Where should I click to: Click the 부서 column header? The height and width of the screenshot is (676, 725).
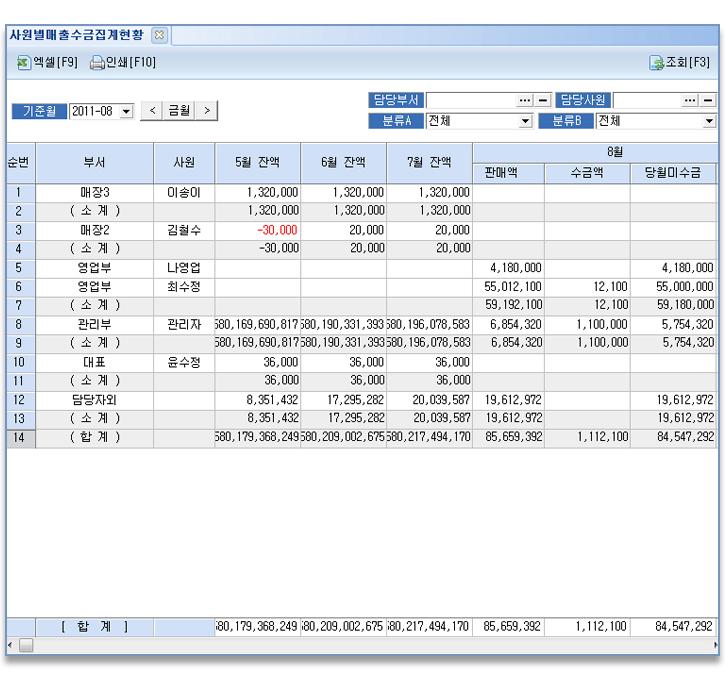point(94,162)
